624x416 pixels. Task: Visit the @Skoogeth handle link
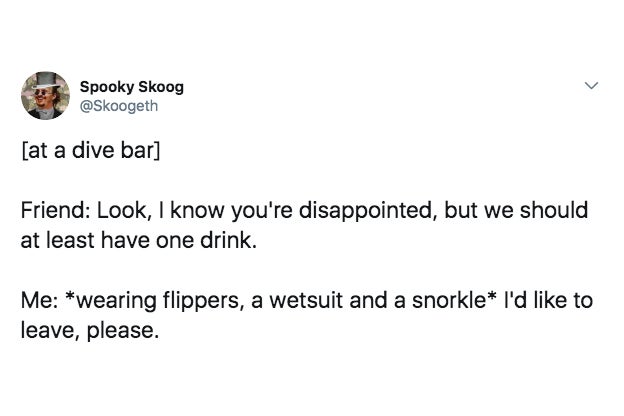click(119, 106)
